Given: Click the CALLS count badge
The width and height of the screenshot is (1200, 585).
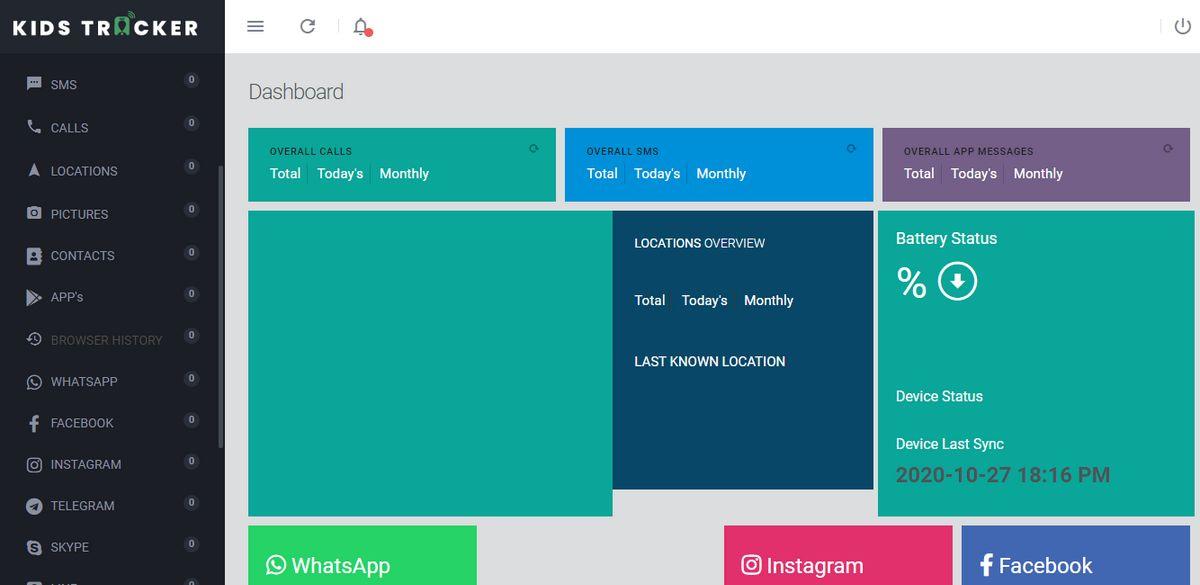Looking at the screenshot, I should pyautogui.click(x=191, y=123).
